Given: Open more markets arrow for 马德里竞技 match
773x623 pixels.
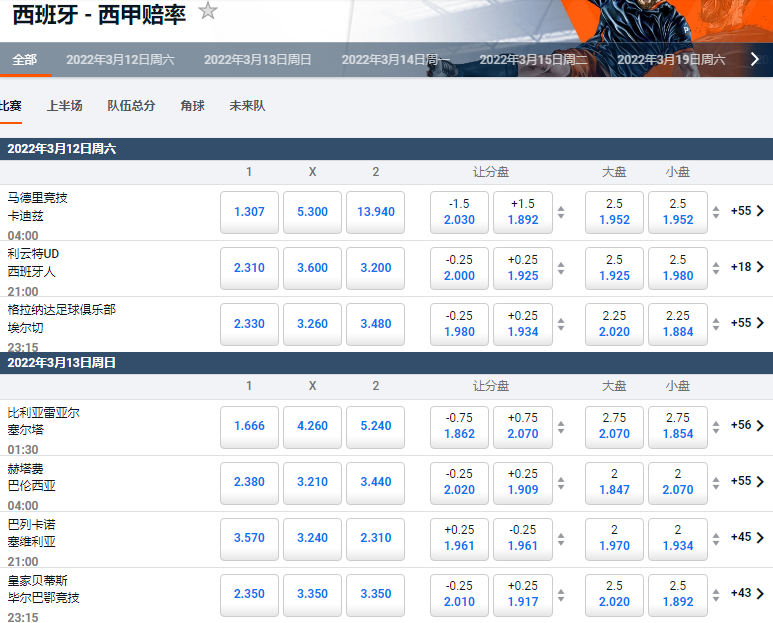Looking at the screenshot, I should (760, 211).
